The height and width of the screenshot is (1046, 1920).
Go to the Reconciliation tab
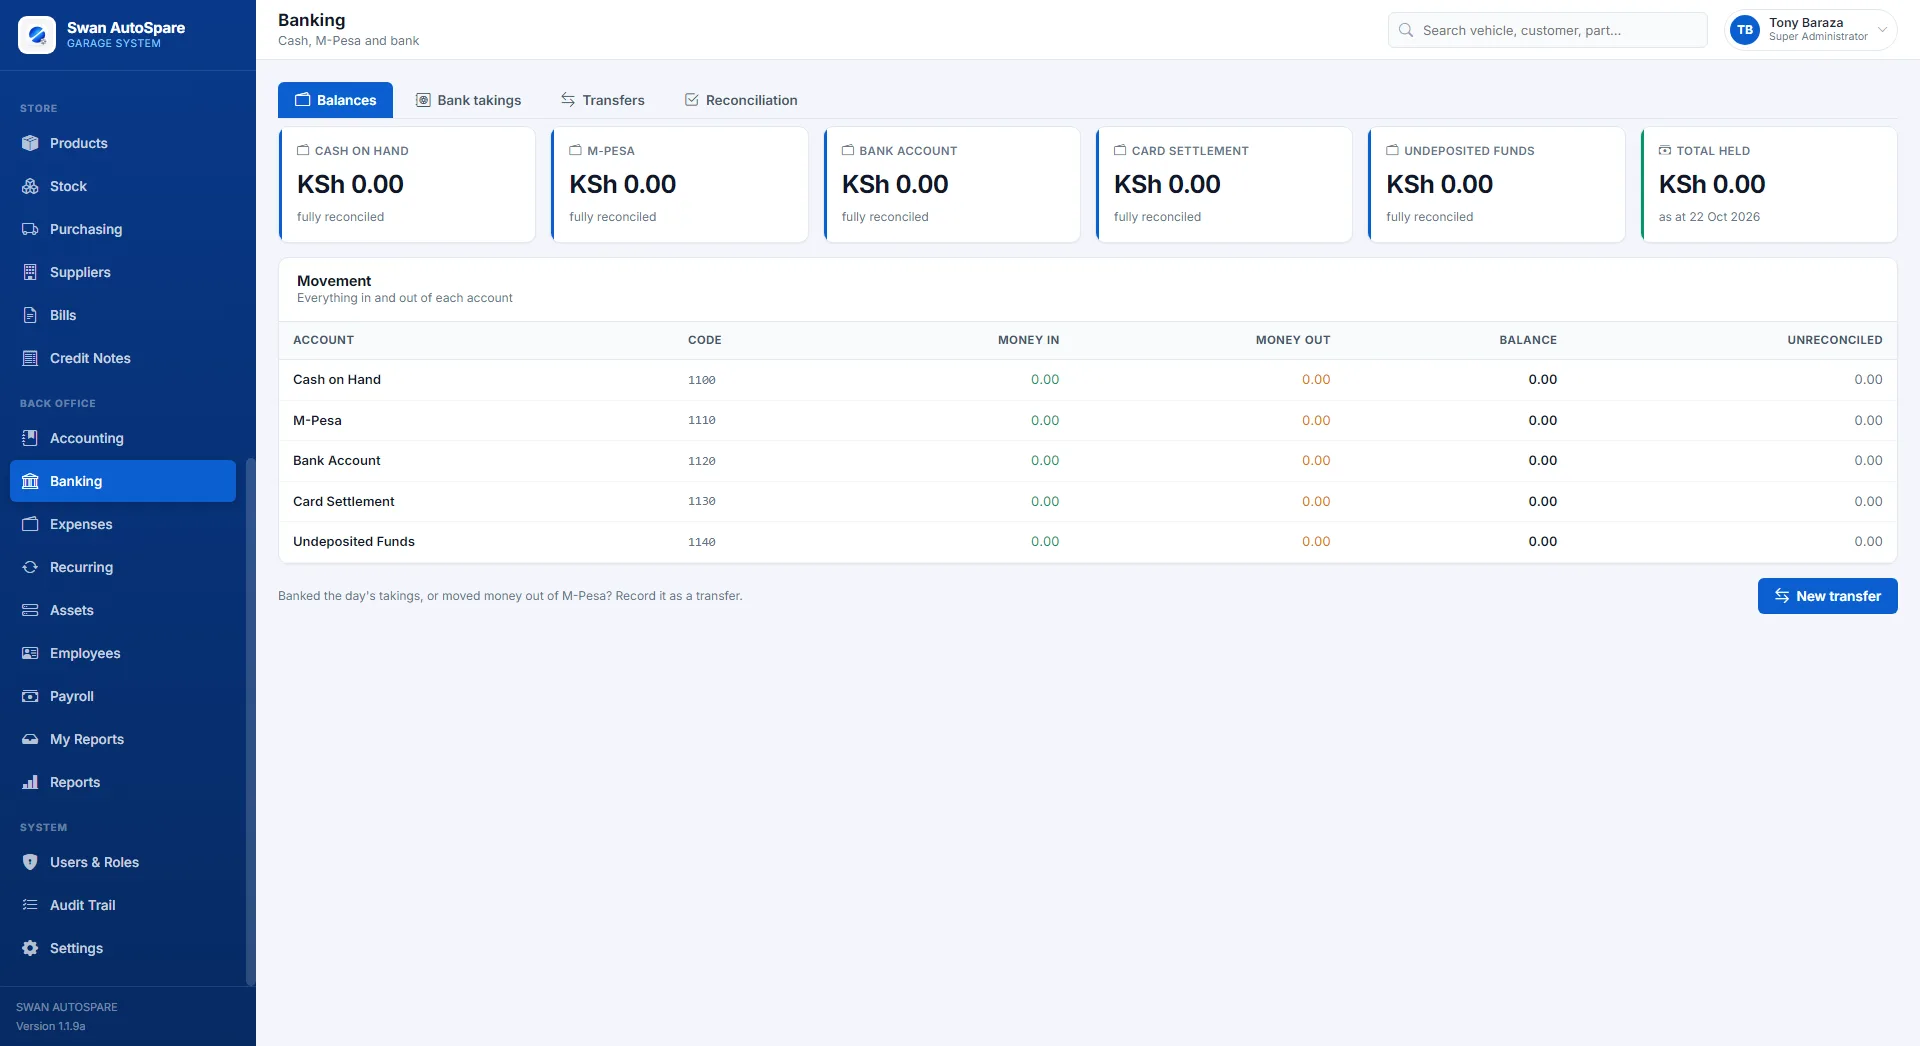click(741, 100)
